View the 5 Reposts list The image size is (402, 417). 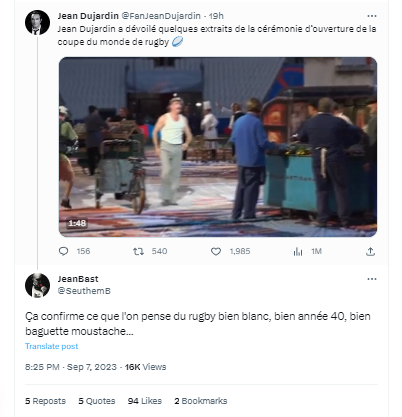pos(45,401)
